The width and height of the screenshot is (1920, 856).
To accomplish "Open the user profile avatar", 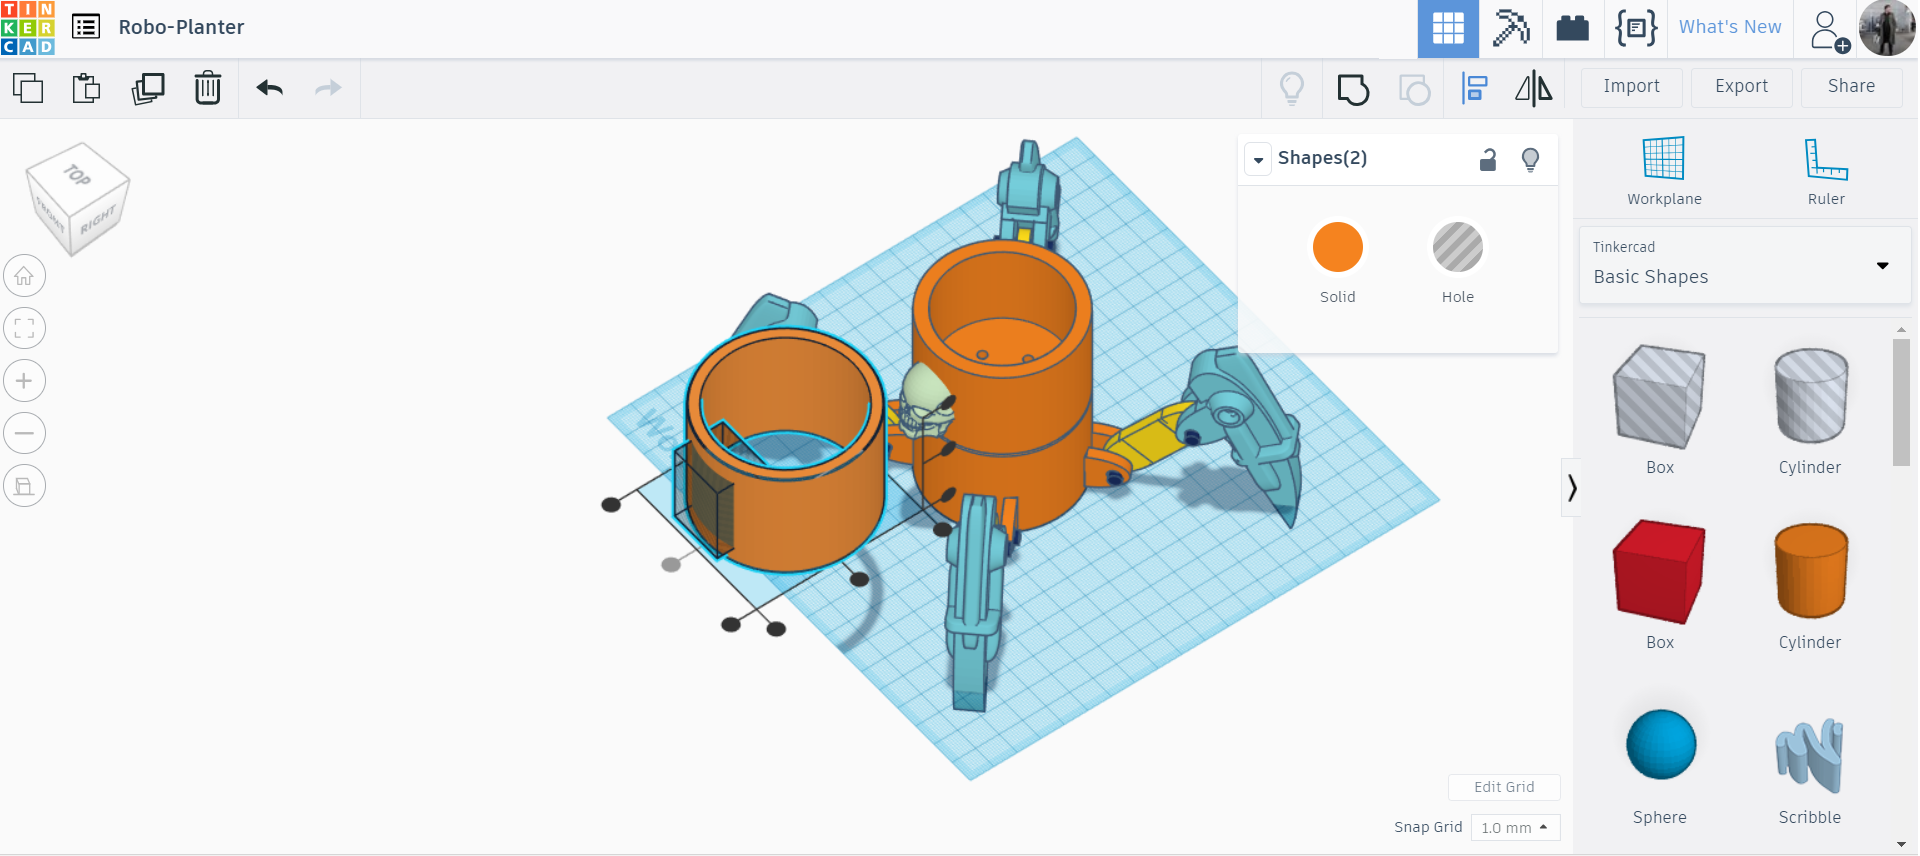I will [1887, 28].
